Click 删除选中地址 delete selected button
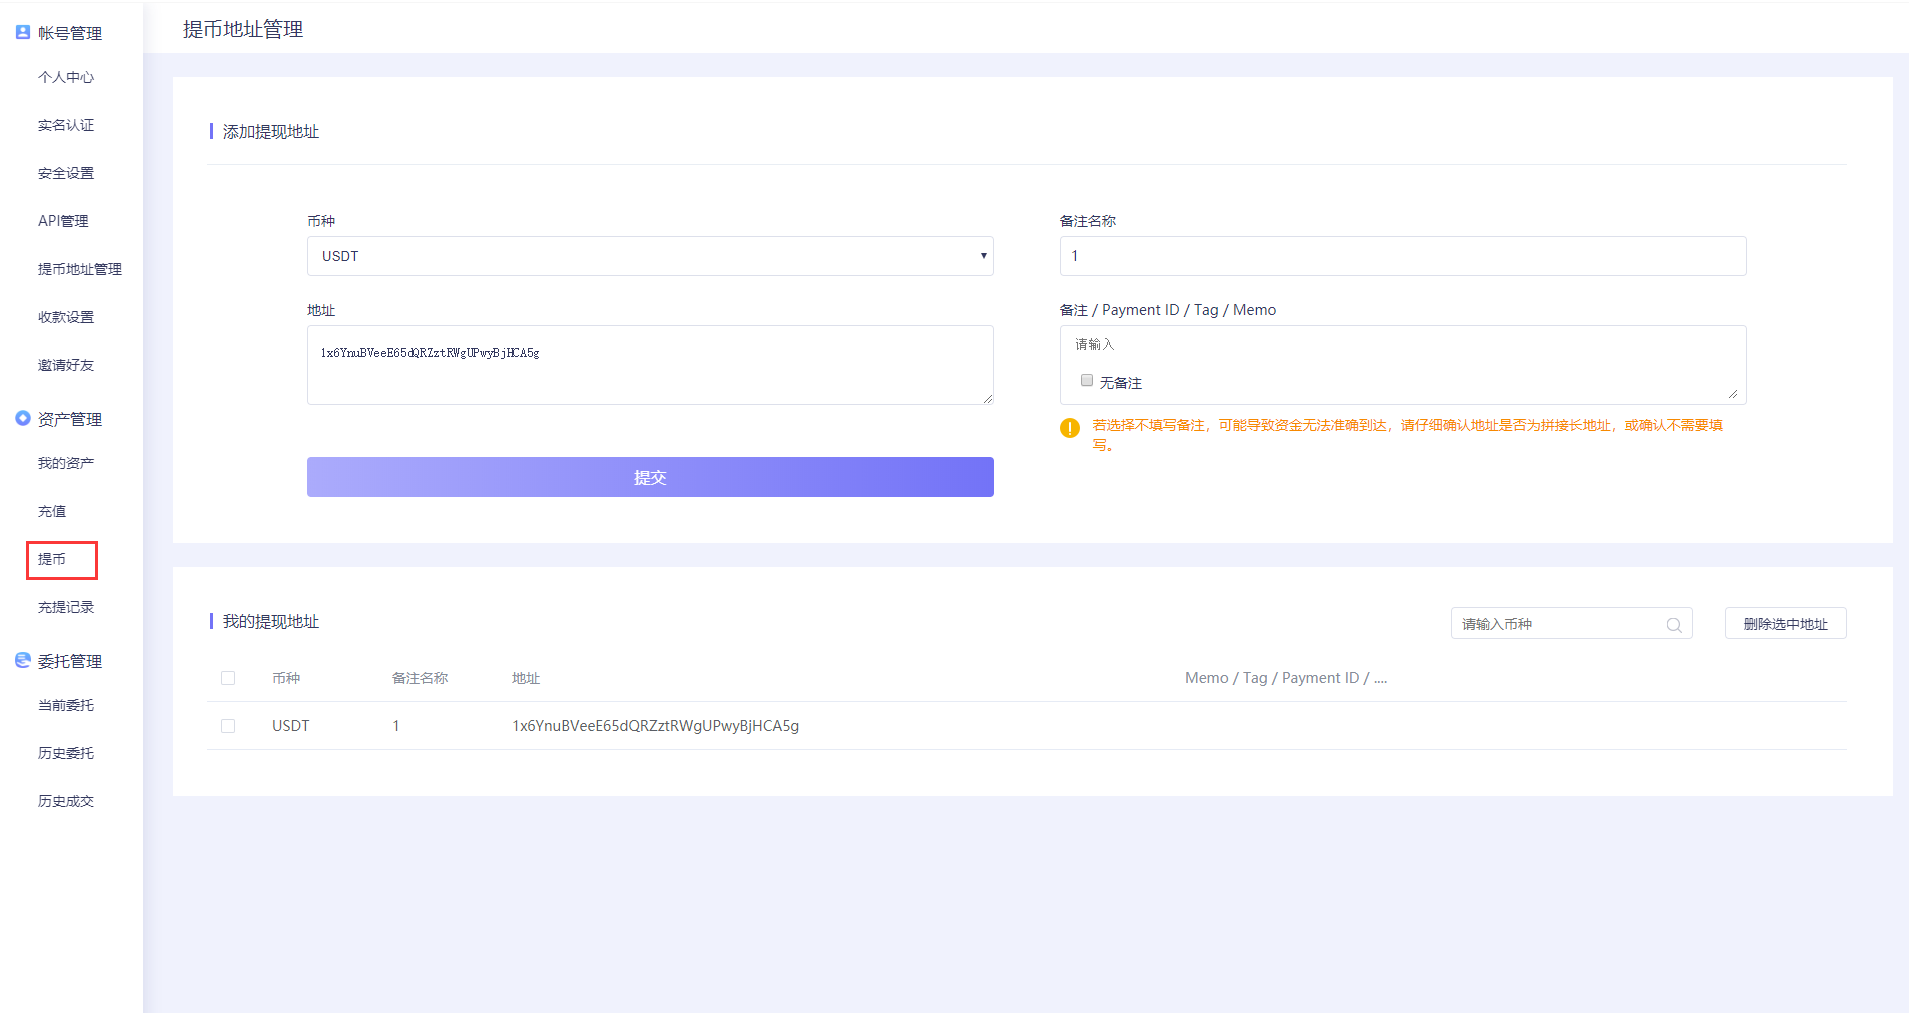Screen dimensions: 1909x1013 tap(1785, 624)
